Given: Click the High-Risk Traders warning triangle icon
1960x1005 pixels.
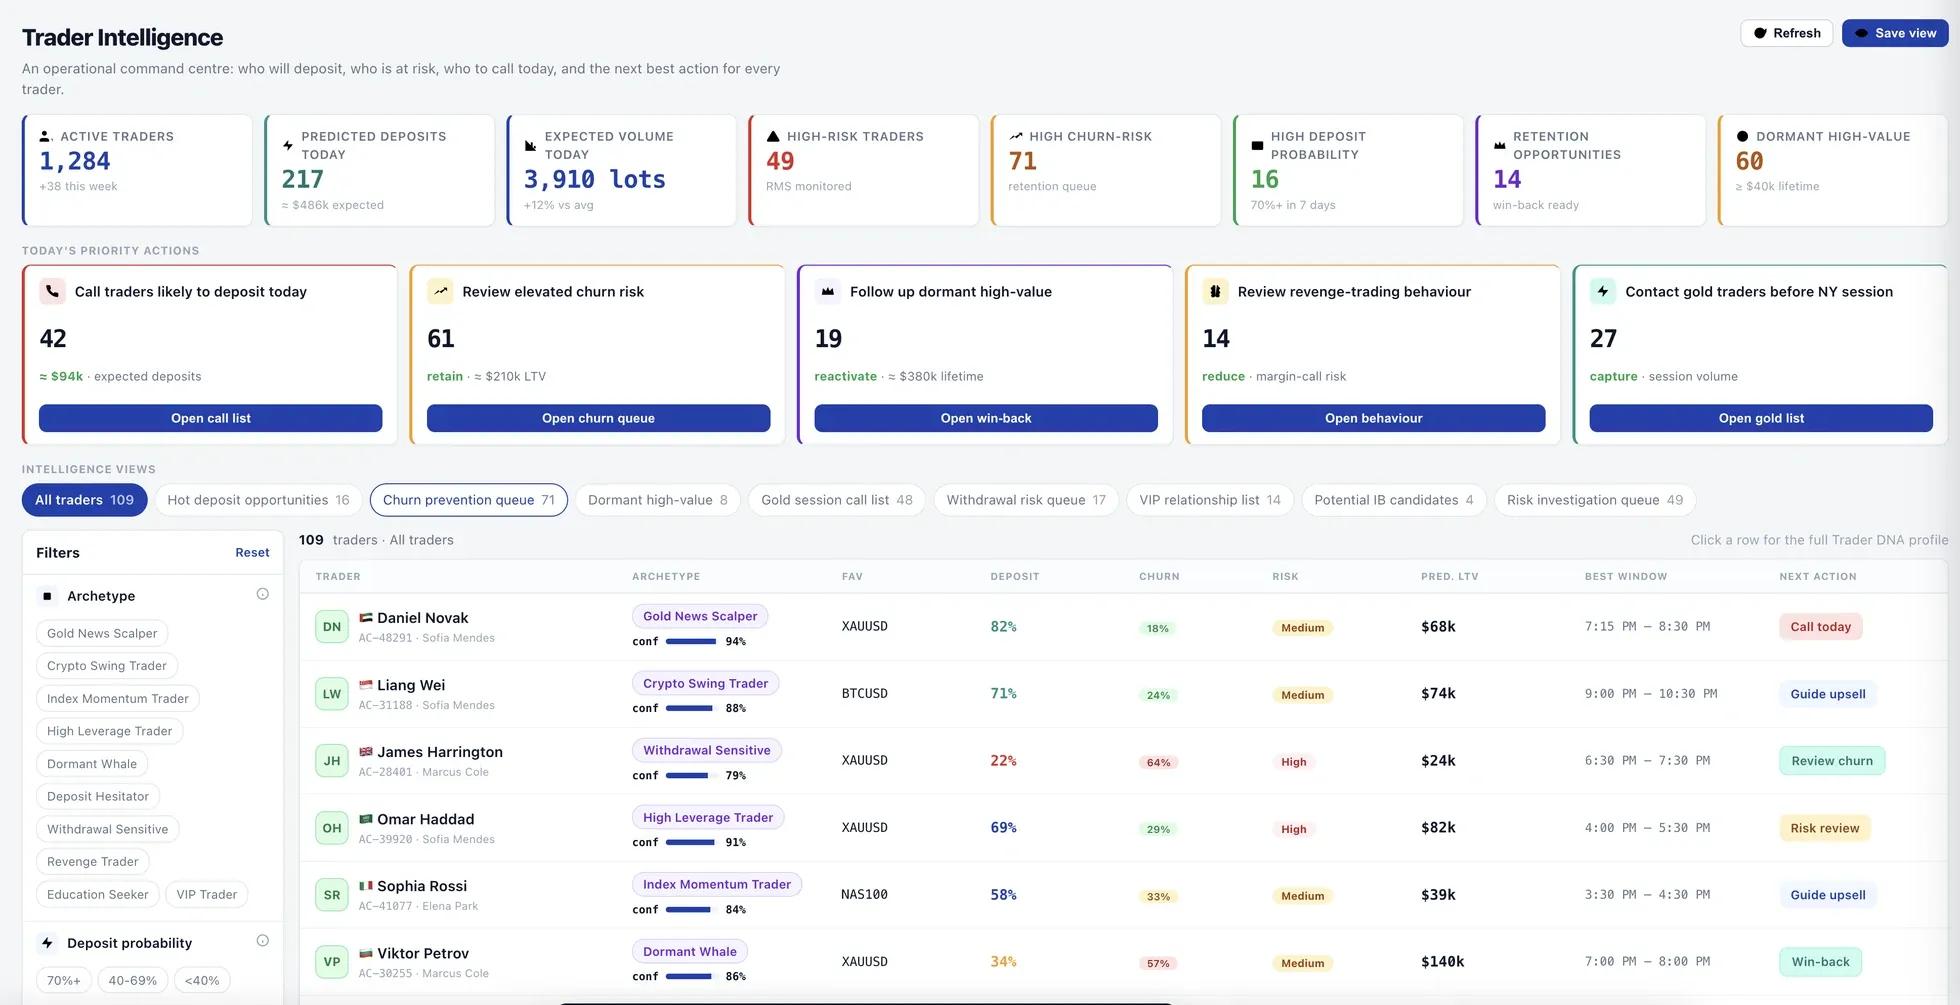Looking at the screenshot, I should (773, 136).
